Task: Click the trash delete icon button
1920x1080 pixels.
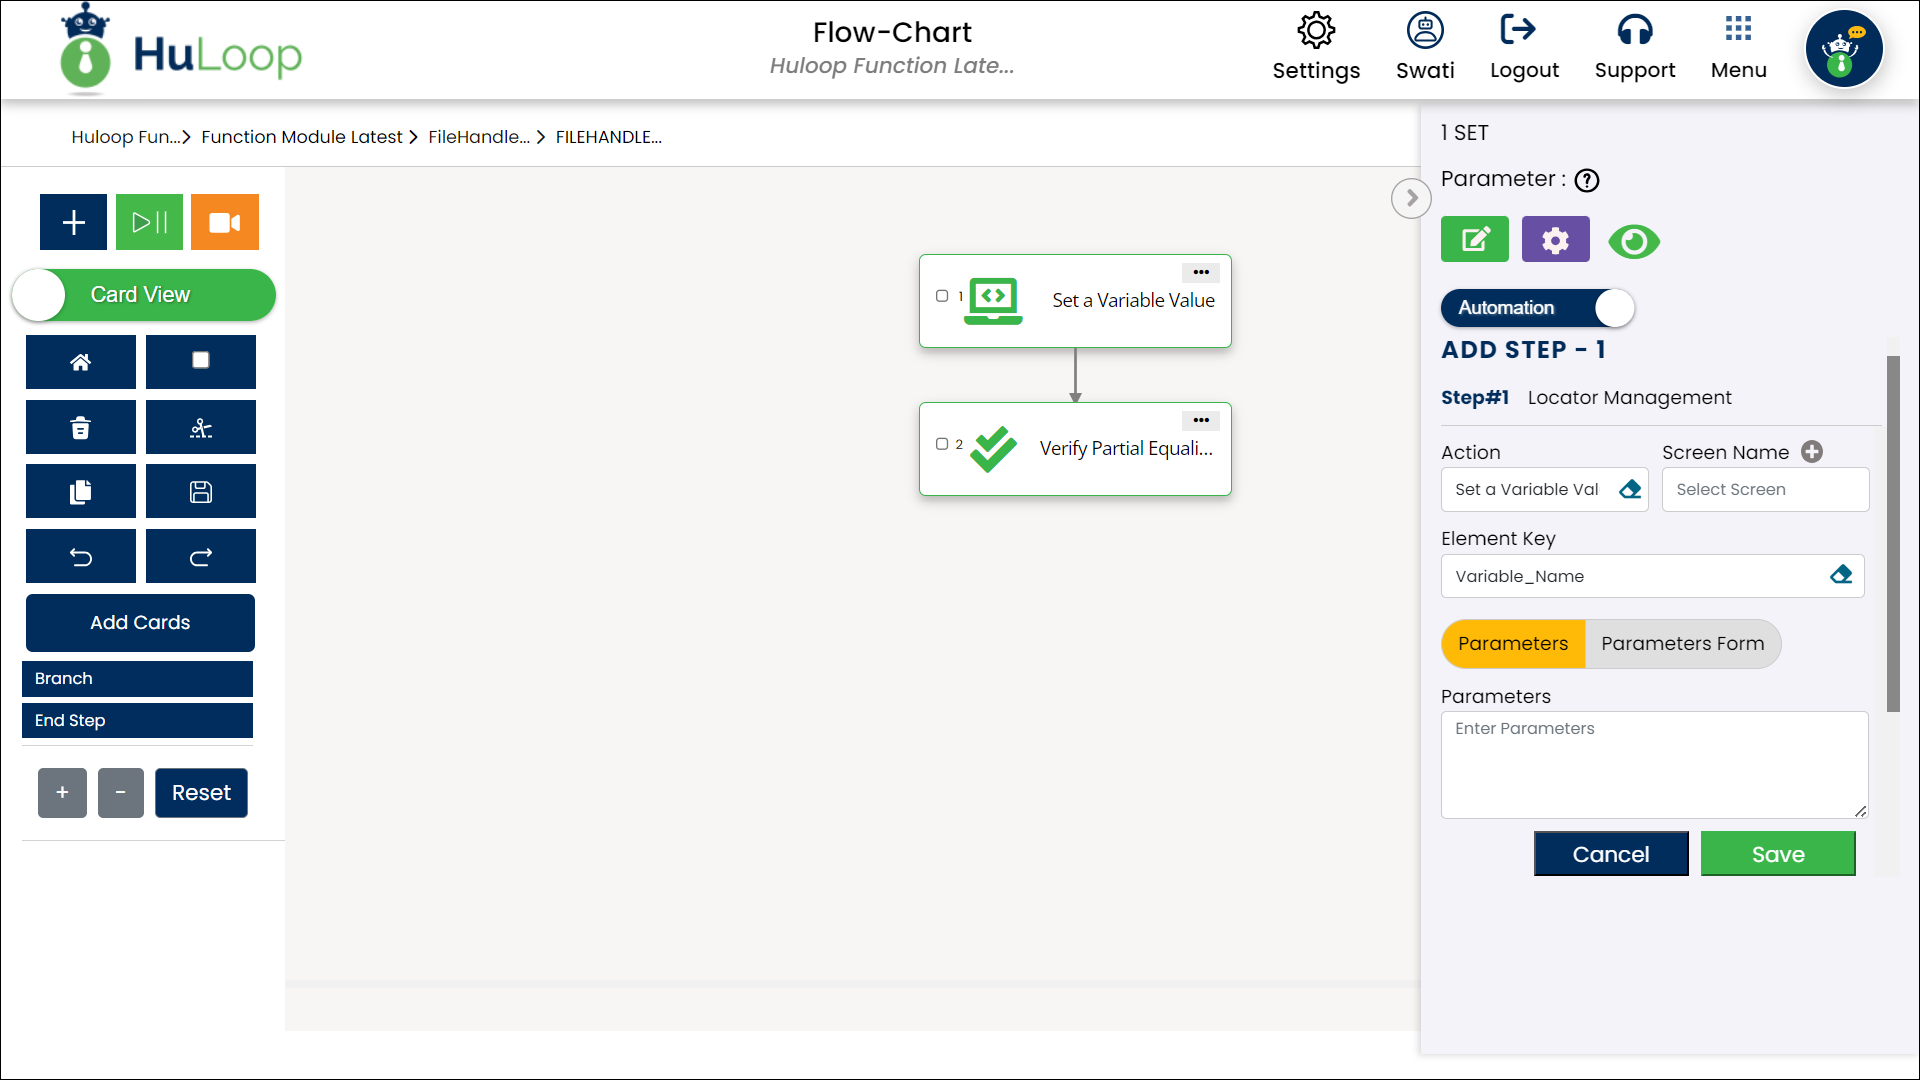Action: (x=81, y=428)
